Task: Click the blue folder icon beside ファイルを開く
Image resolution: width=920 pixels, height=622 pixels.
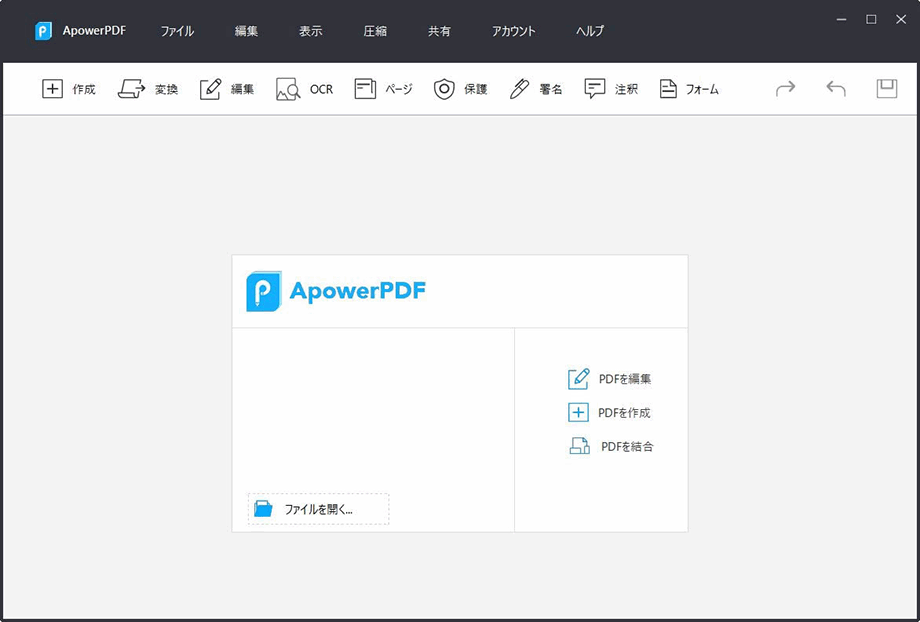Action: (x=263, y=509)
